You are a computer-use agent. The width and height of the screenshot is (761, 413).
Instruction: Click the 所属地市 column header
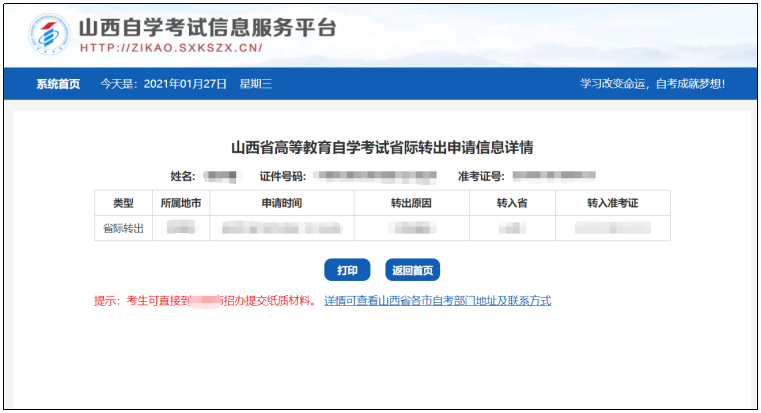pos(181,203)
